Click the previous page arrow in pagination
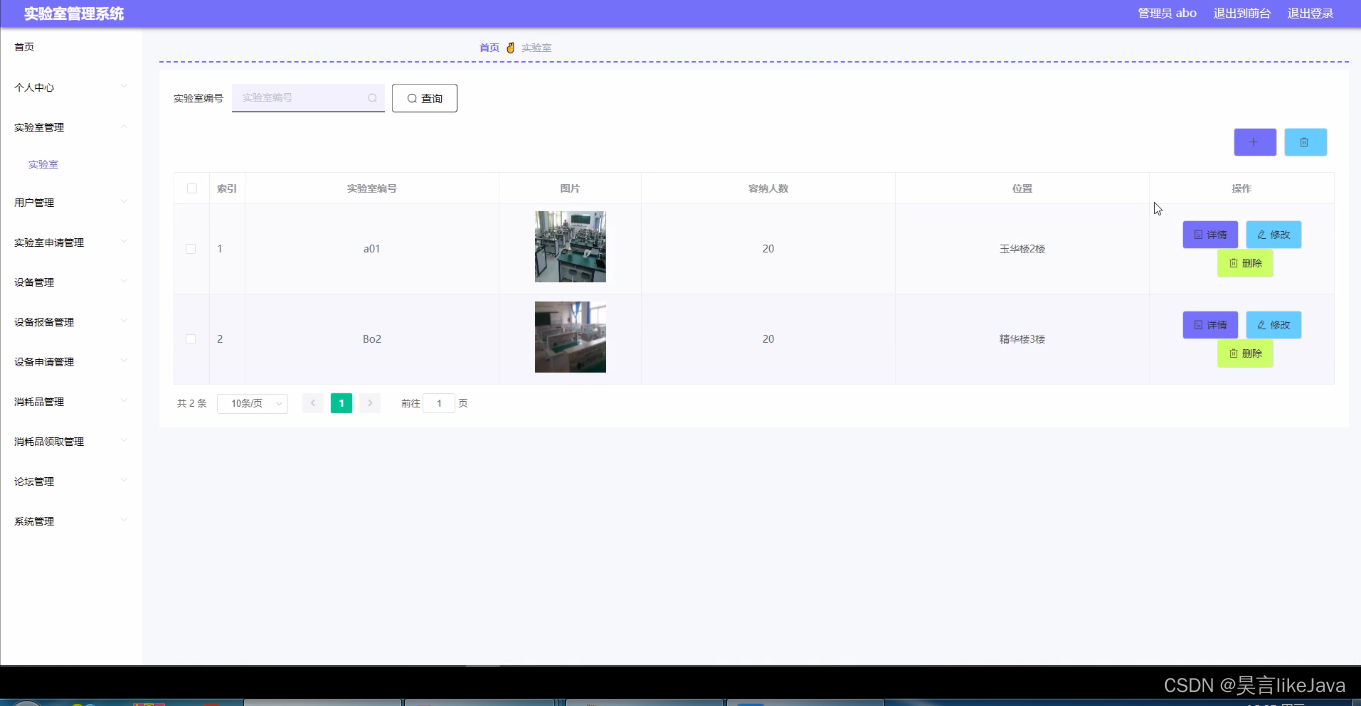 [x=312, y=403]
